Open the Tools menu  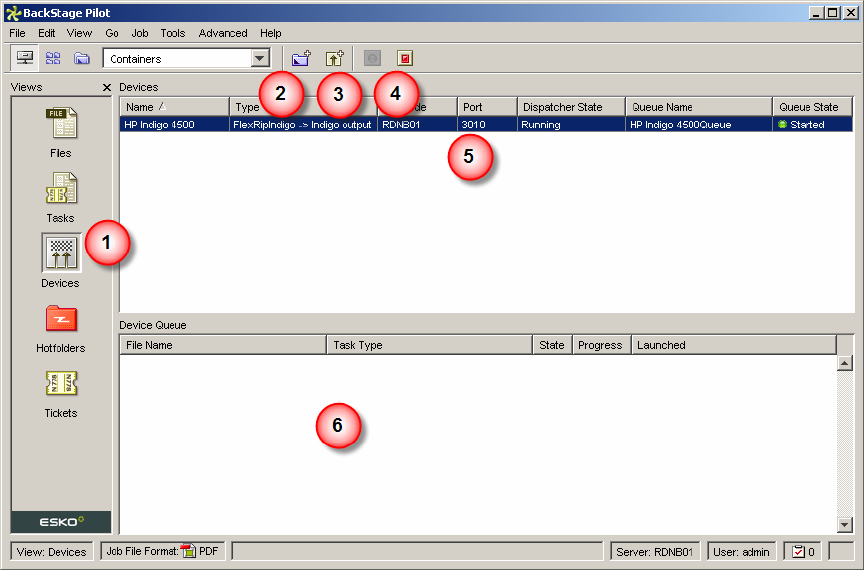[172, 33]
